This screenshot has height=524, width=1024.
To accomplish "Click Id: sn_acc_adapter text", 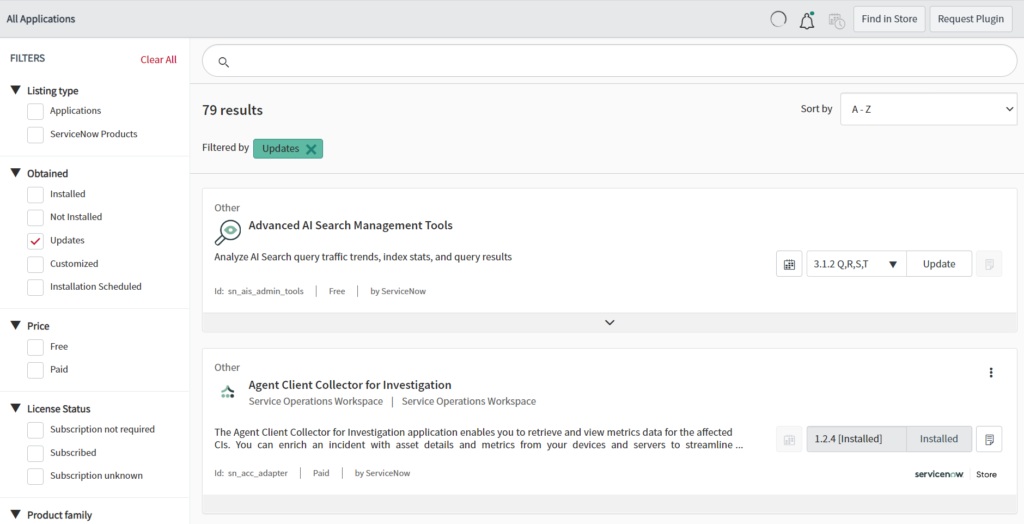I will (x=251, y=473).
